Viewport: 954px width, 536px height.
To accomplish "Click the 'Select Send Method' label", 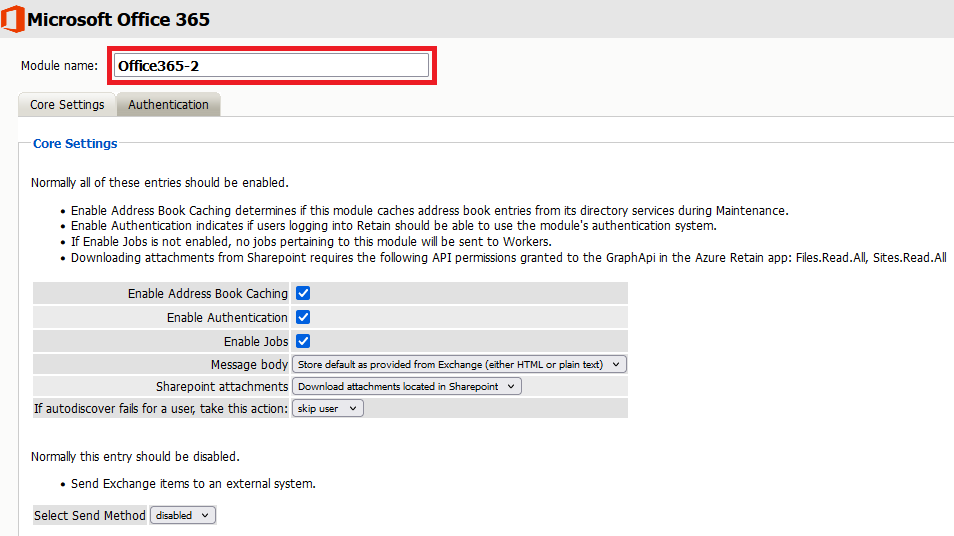I will tap(89, 515).
